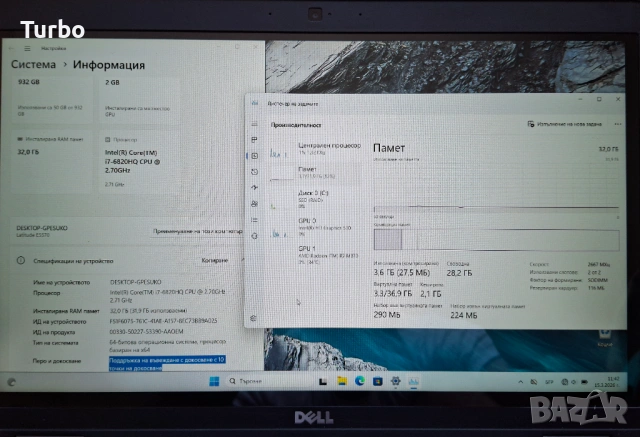640x437 pixels.
Task: Open widgets icon at taskbar left edge
Action: (x=11, y=382)
